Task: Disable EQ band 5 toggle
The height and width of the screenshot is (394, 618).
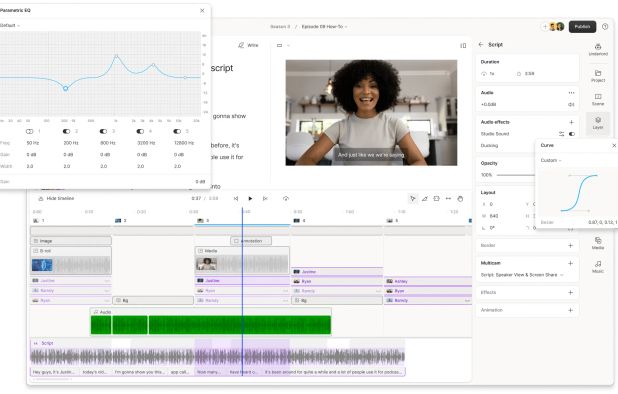Action: [177, 131]
